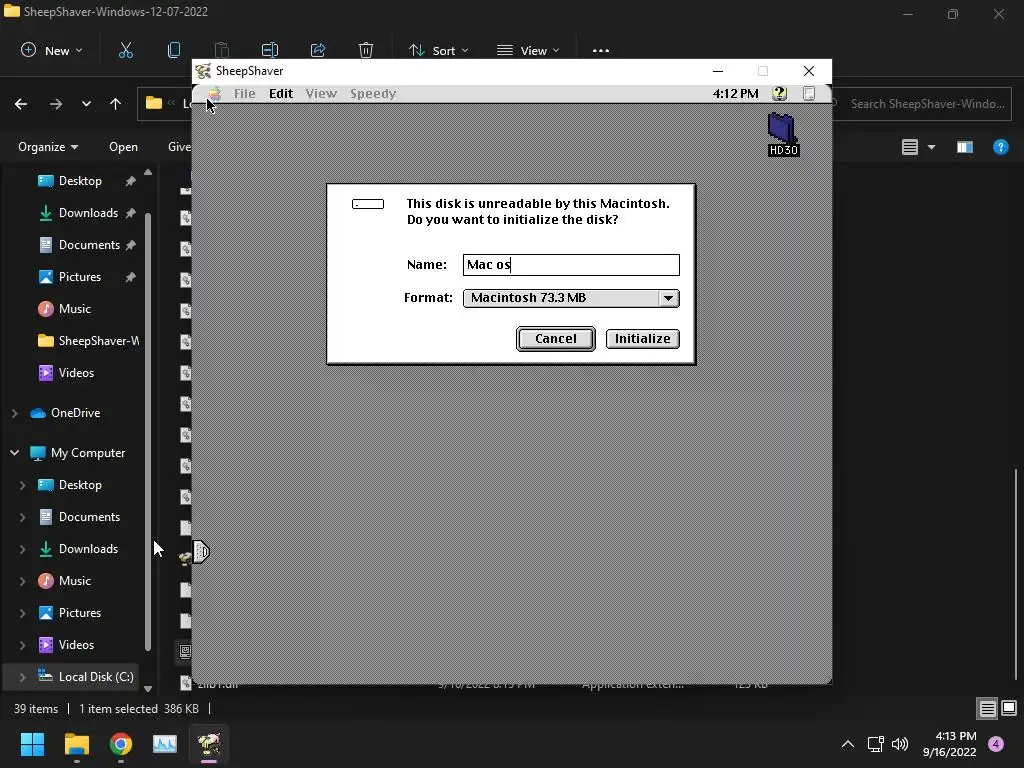Open the Format dropdown Macintosh 73.3 MB
The height and width of the screenshot is (768, 1024).
point(571,298)
